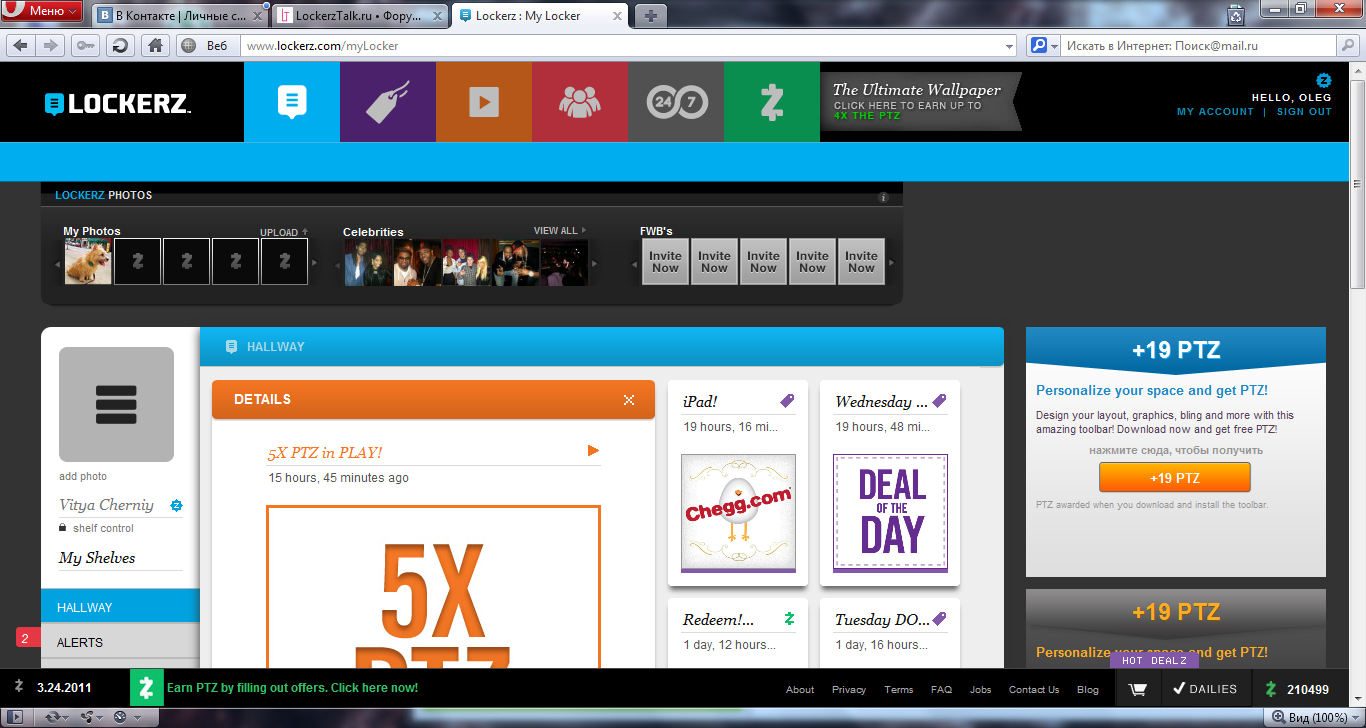
Task: Click UPLOAD in My Photos
Action: [284, 232]
